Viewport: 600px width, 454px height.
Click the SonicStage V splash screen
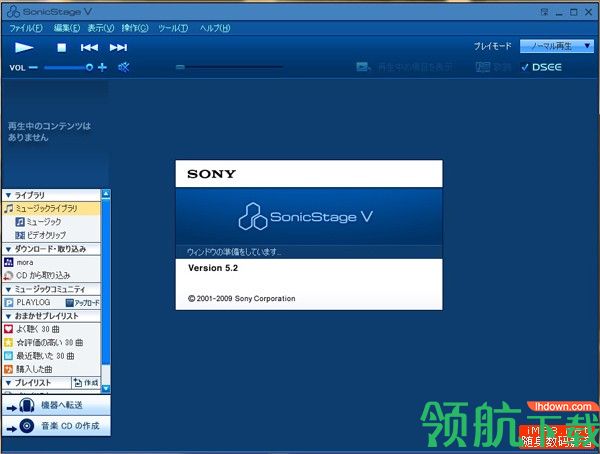(x=309, y=235)
